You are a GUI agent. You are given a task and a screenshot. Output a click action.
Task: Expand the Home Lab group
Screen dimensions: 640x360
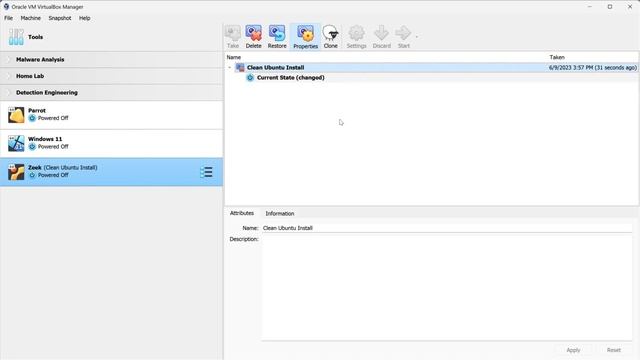(x=9, y=76)
